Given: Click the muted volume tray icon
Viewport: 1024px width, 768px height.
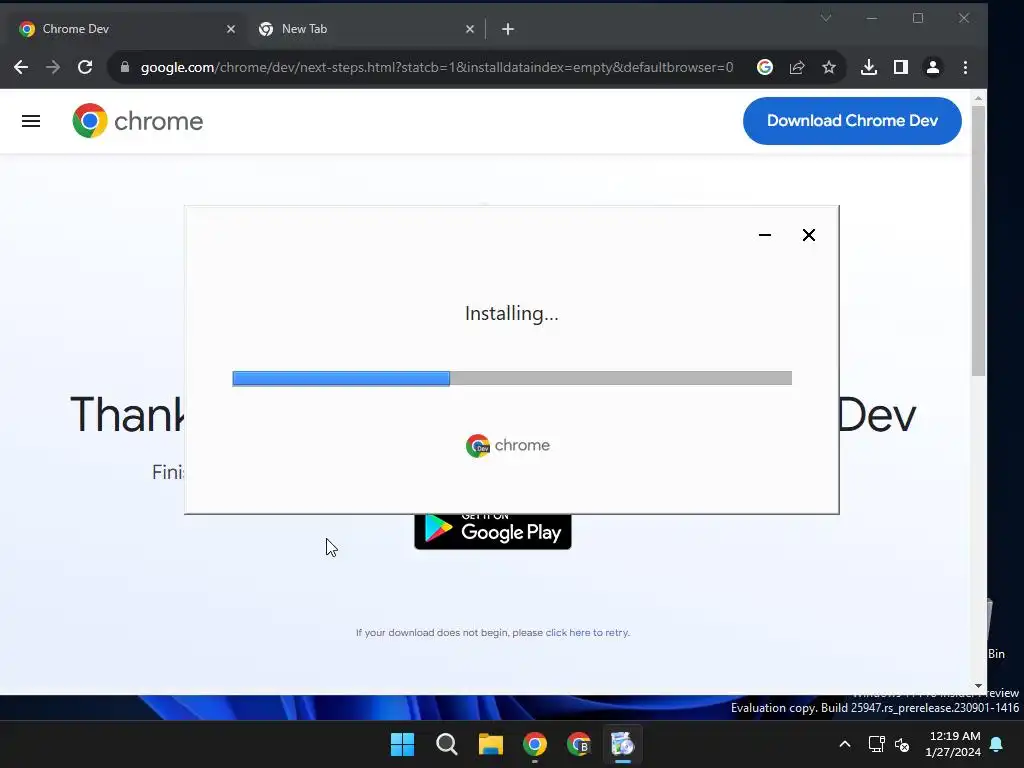Looking at the screenshot, I should click(x=902, y=744).
